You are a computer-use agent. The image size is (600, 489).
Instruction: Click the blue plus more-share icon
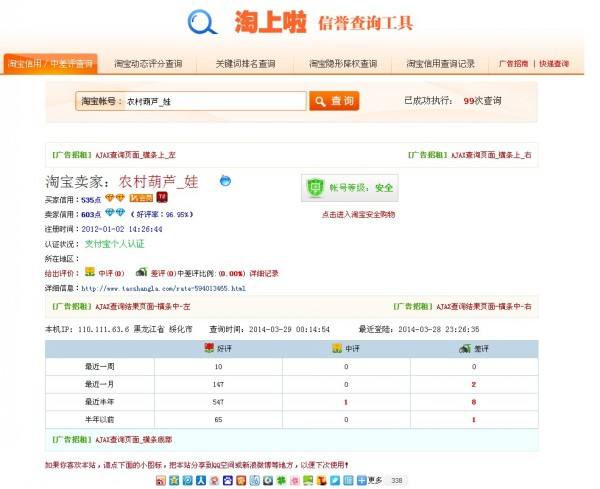pyautogui.click(x=362, y=481)
